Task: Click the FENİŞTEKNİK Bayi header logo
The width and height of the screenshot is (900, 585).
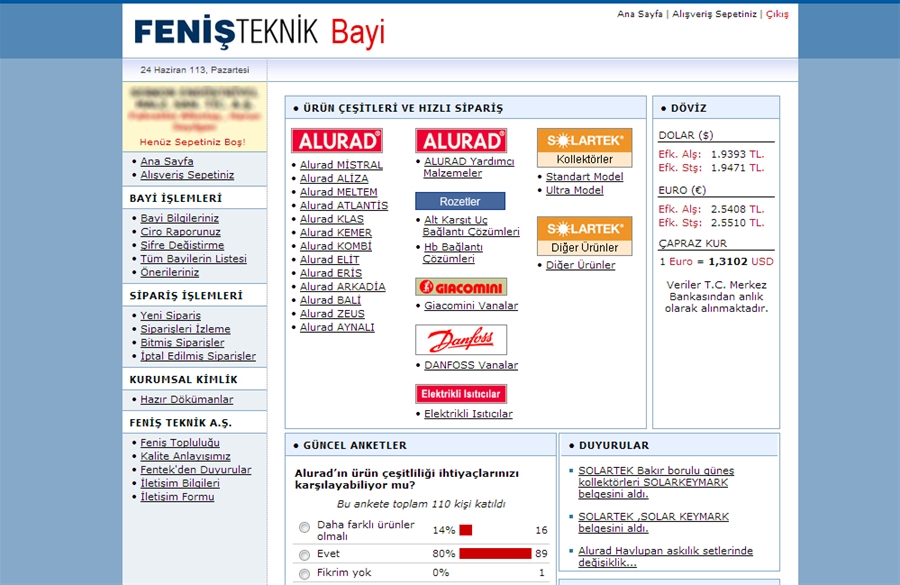Action: click(x=259, y=32)
